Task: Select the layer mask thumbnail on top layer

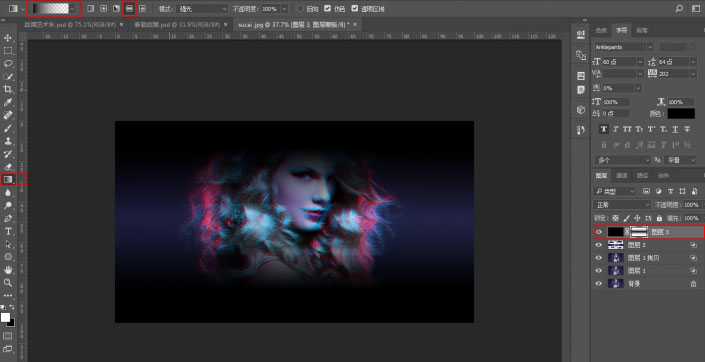Action: tap(639, 232)
